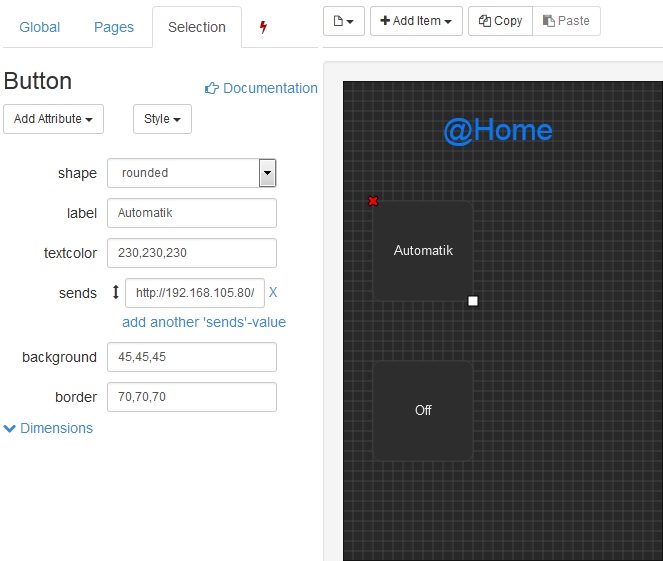663x561 pixels.
Task: Click the background color input field
Action: pyautogui.click(x=191, y=357)
